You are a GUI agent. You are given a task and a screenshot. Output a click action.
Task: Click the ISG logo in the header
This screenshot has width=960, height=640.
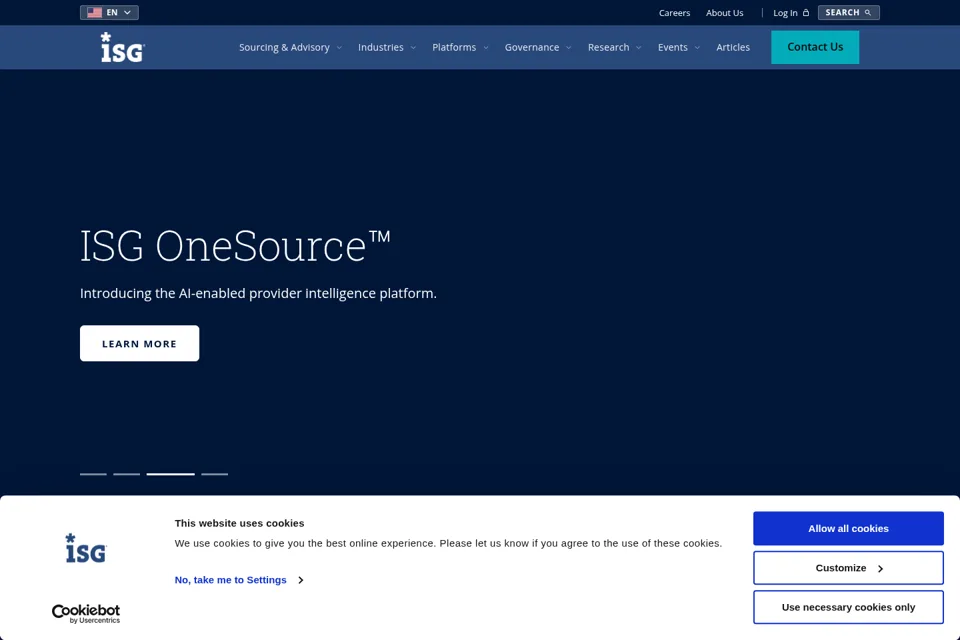[122, 47]
